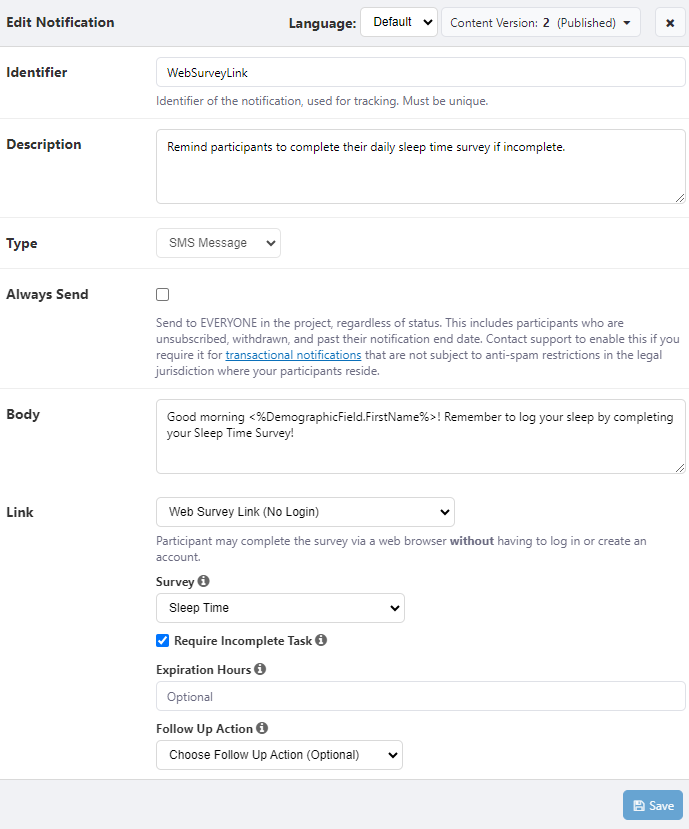Click the Body textarea resize handle
The width and height of the screenshot is (689, 829).
pos(680,467)
